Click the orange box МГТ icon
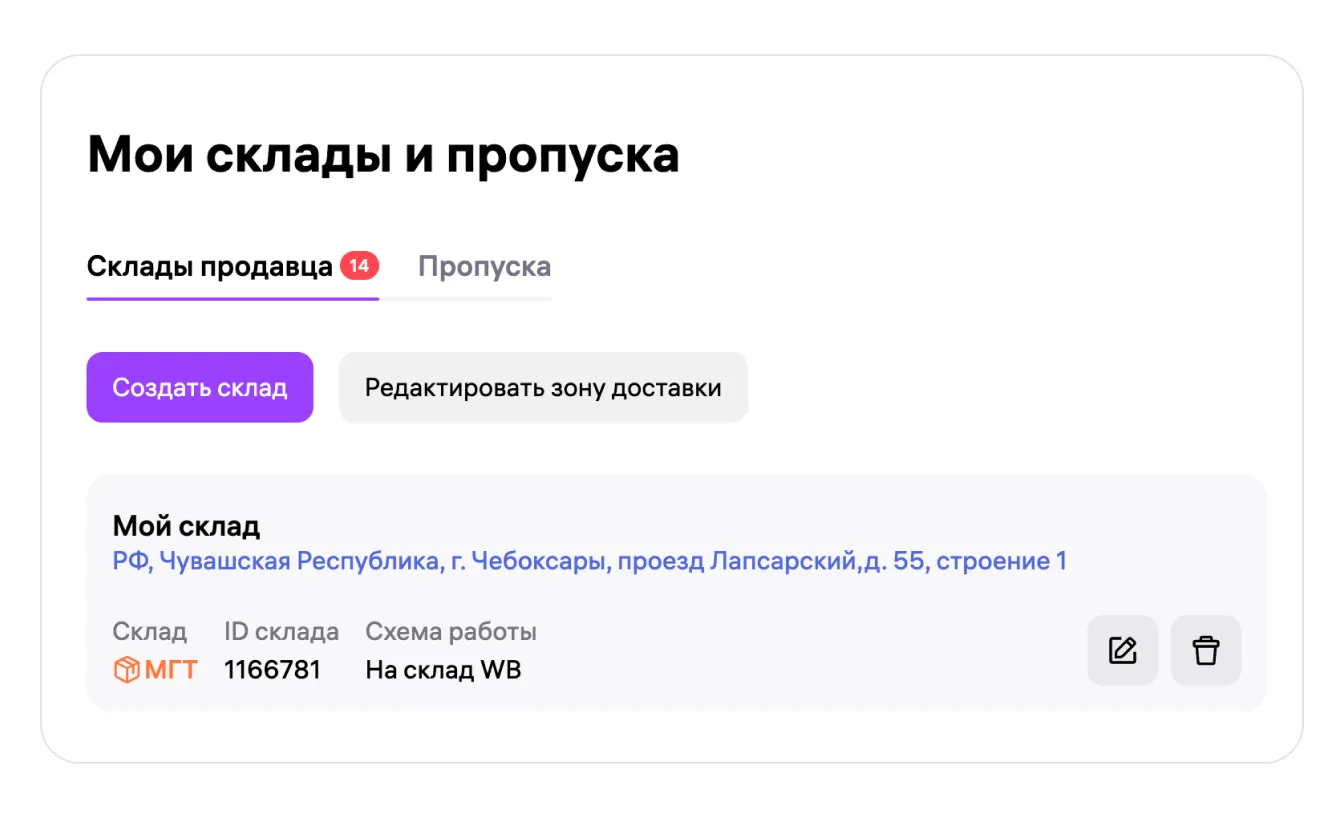The width and height of the screenshot is (1344, 818). pyautogui.click(x=126, y=670)
